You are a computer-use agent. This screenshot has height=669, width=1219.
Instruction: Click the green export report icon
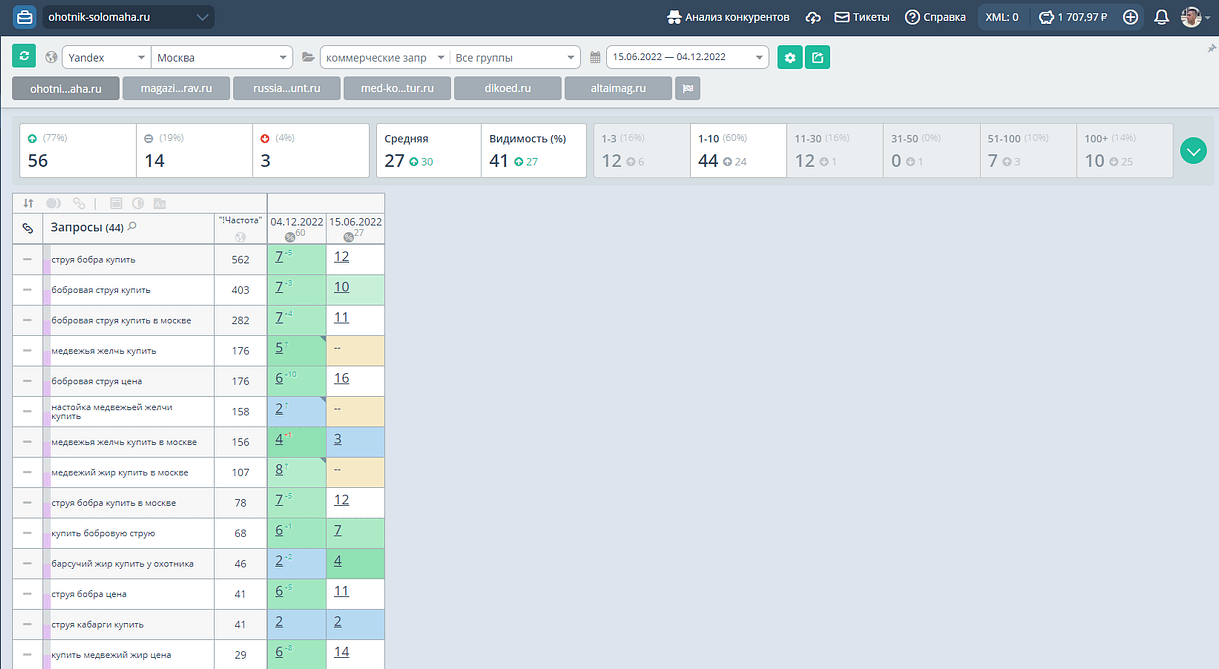(x=818, y=57)
